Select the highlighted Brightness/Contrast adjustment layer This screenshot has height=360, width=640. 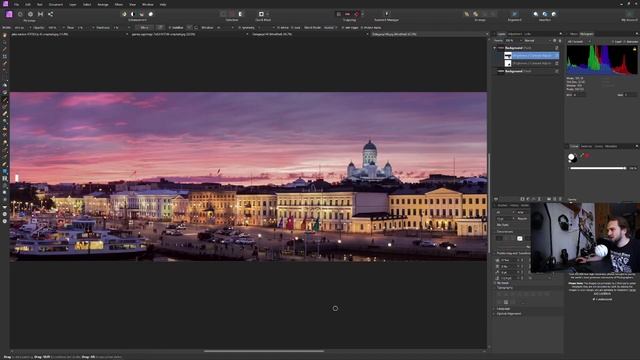click(x=531, y=56)
